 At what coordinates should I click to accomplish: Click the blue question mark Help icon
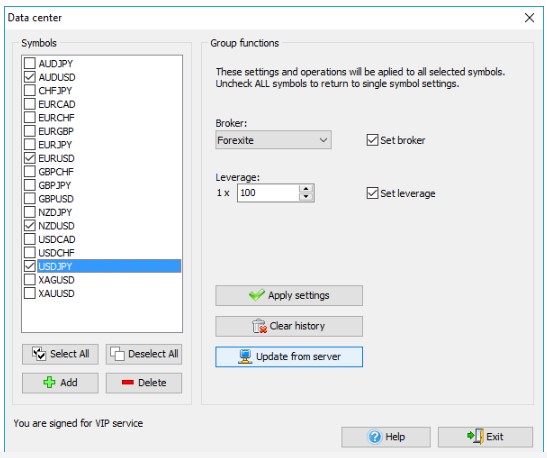[x=375, y=437]
